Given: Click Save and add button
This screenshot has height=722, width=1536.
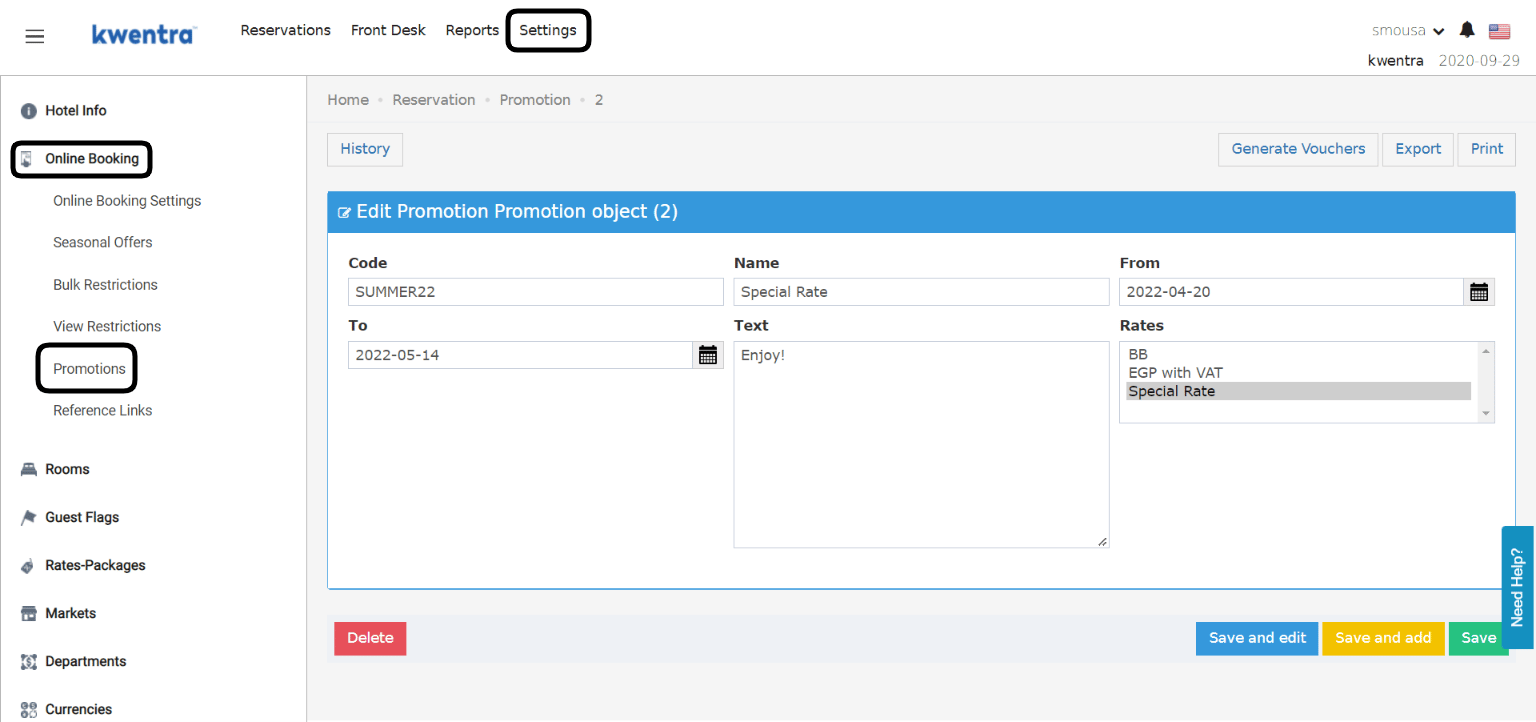Looking at the screenshot, I should pyautogui.click(x=1383, y=638).
